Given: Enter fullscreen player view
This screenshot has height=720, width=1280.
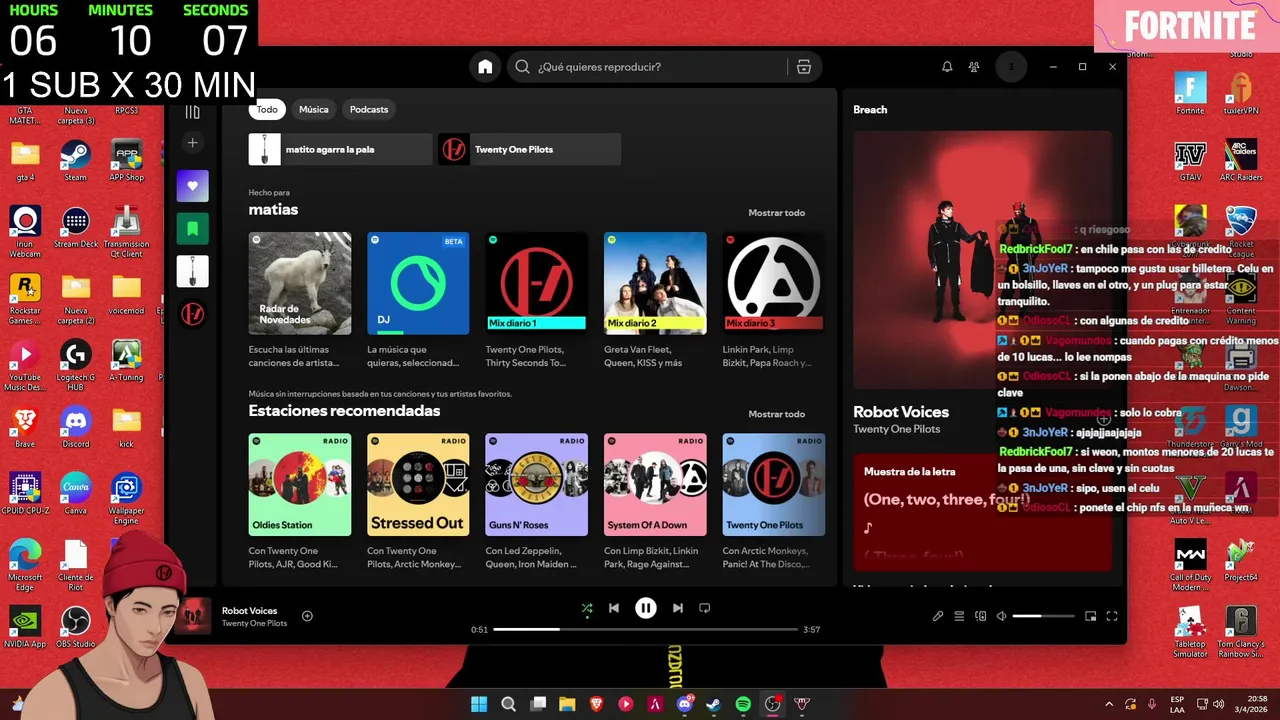Looking at the screenshot, I should click(1111, 616).
